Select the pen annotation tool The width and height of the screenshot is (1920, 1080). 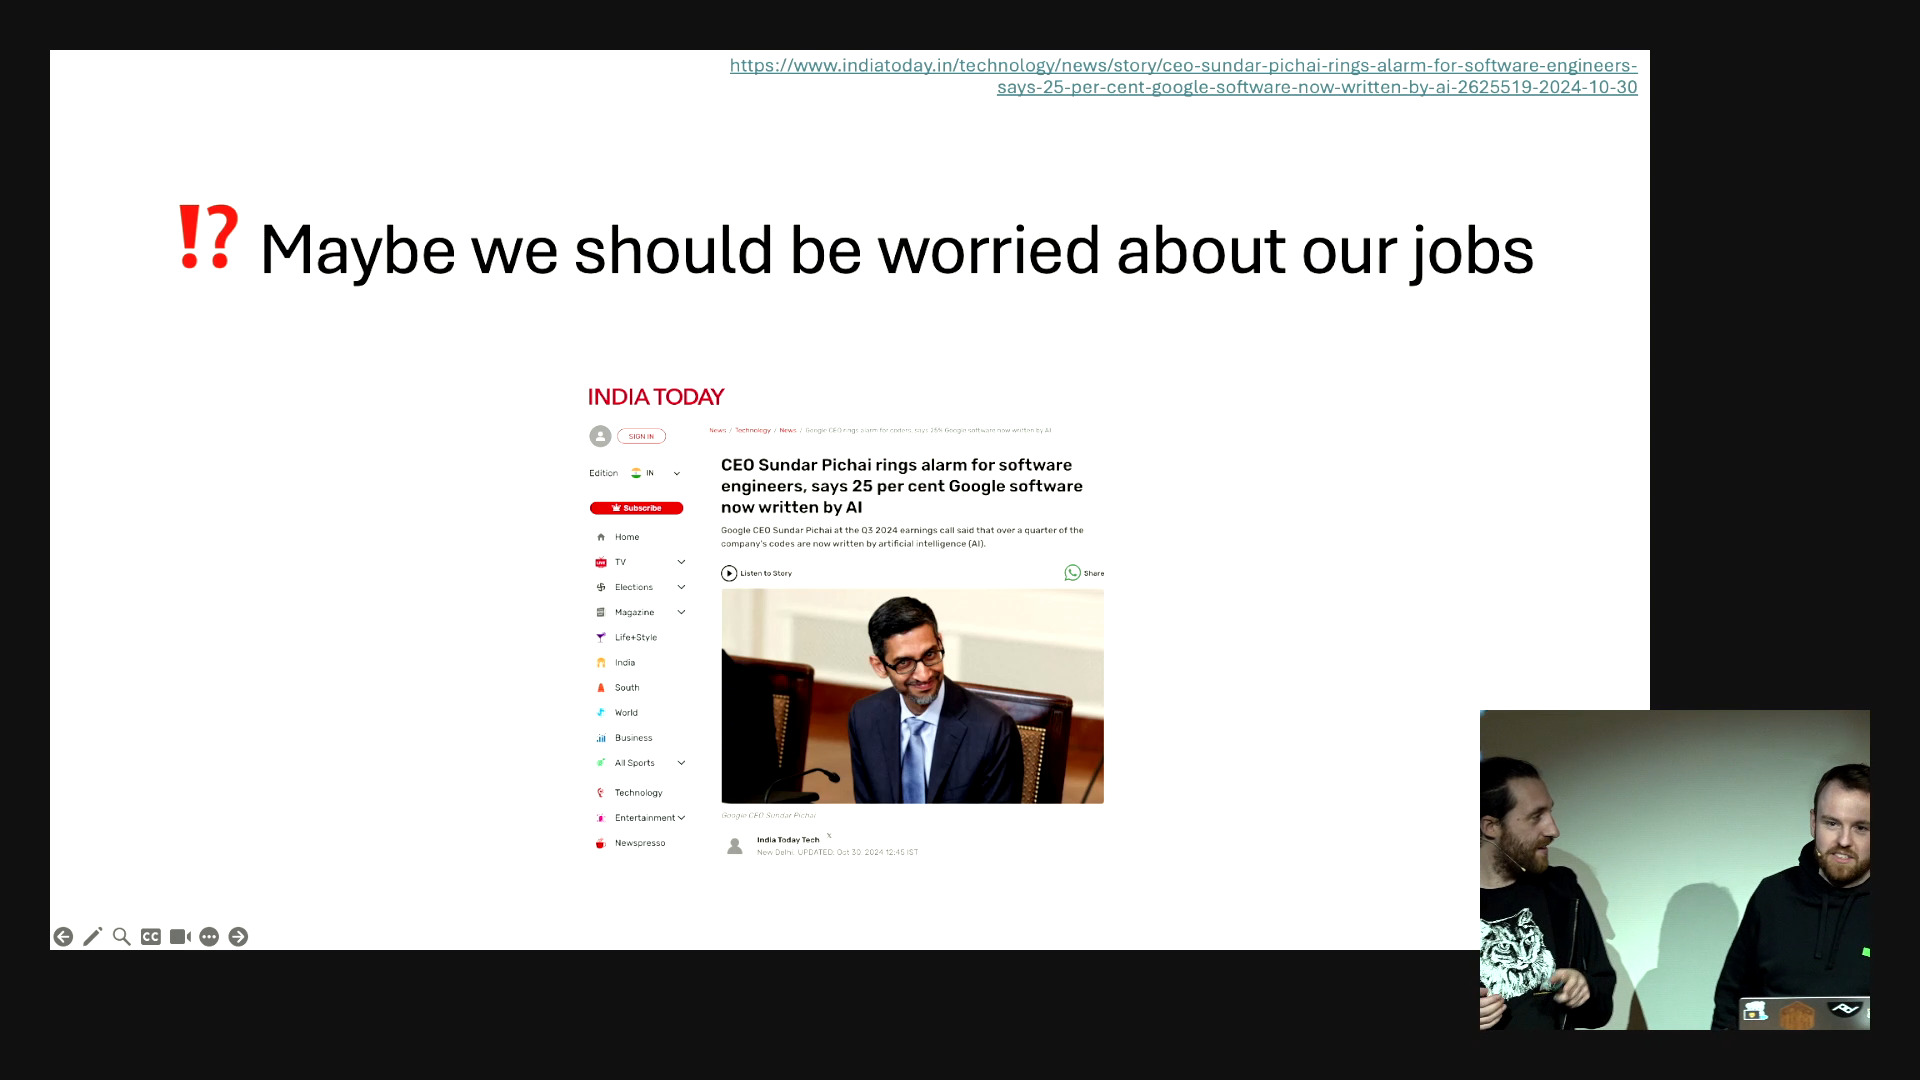(92, 937)
